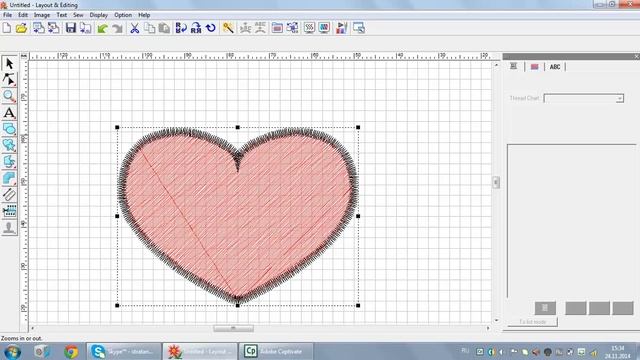Select the point edit tool
The image size is (640, 360).
(9, 80)
